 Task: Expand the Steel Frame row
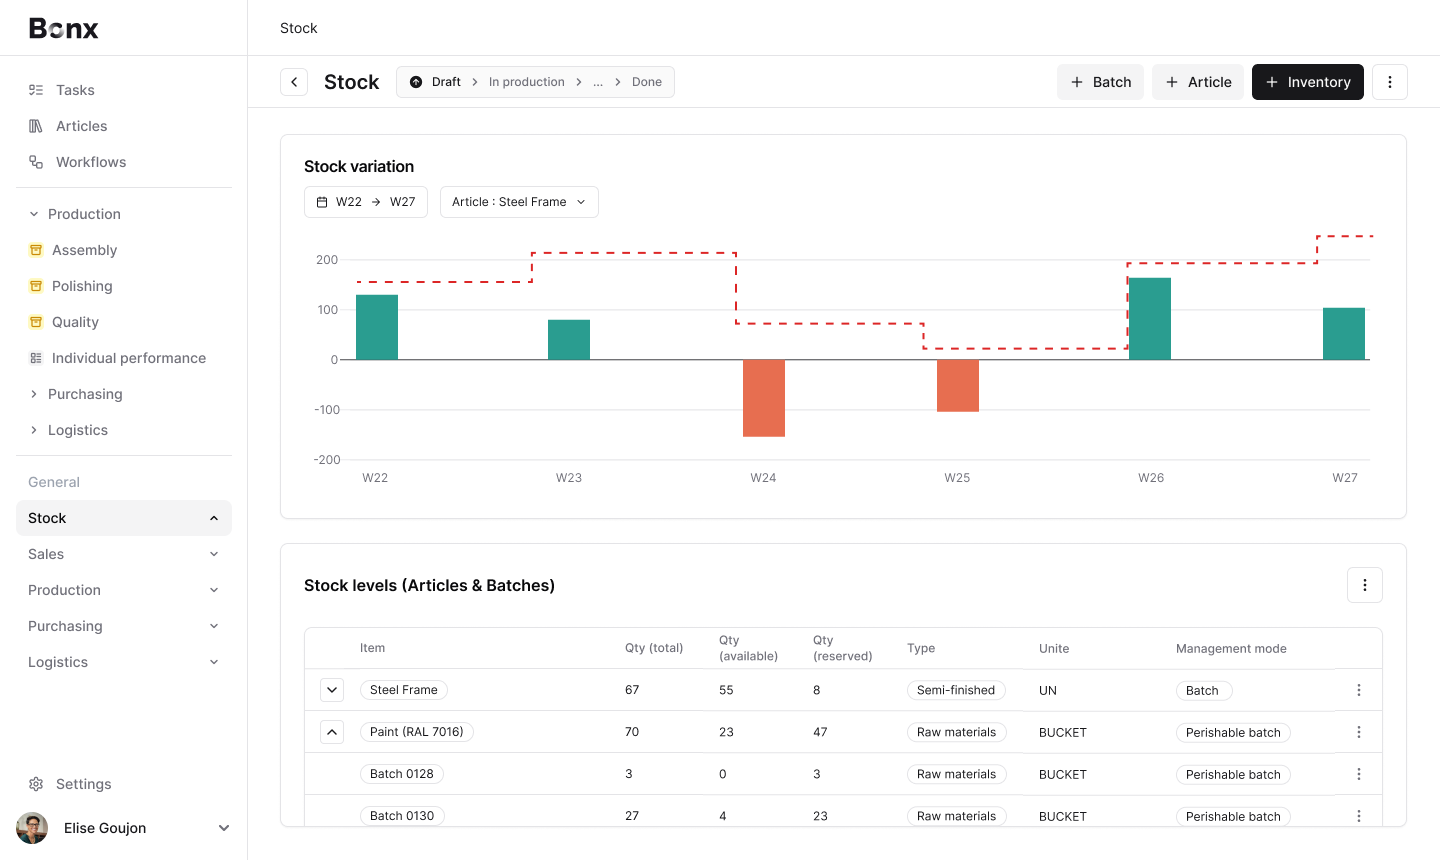click(x=332, y=690)
